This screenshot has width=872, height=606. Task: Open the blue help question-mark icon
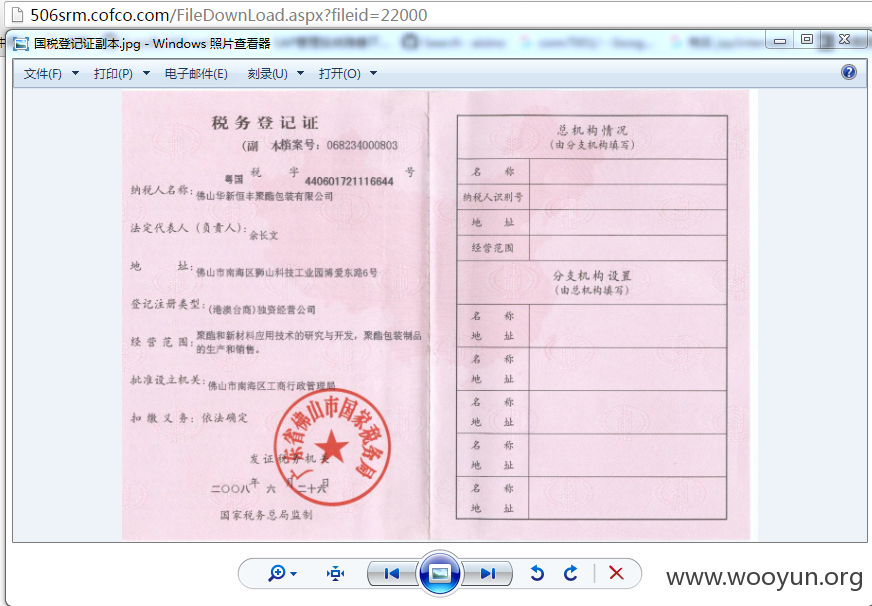[849, 72]
